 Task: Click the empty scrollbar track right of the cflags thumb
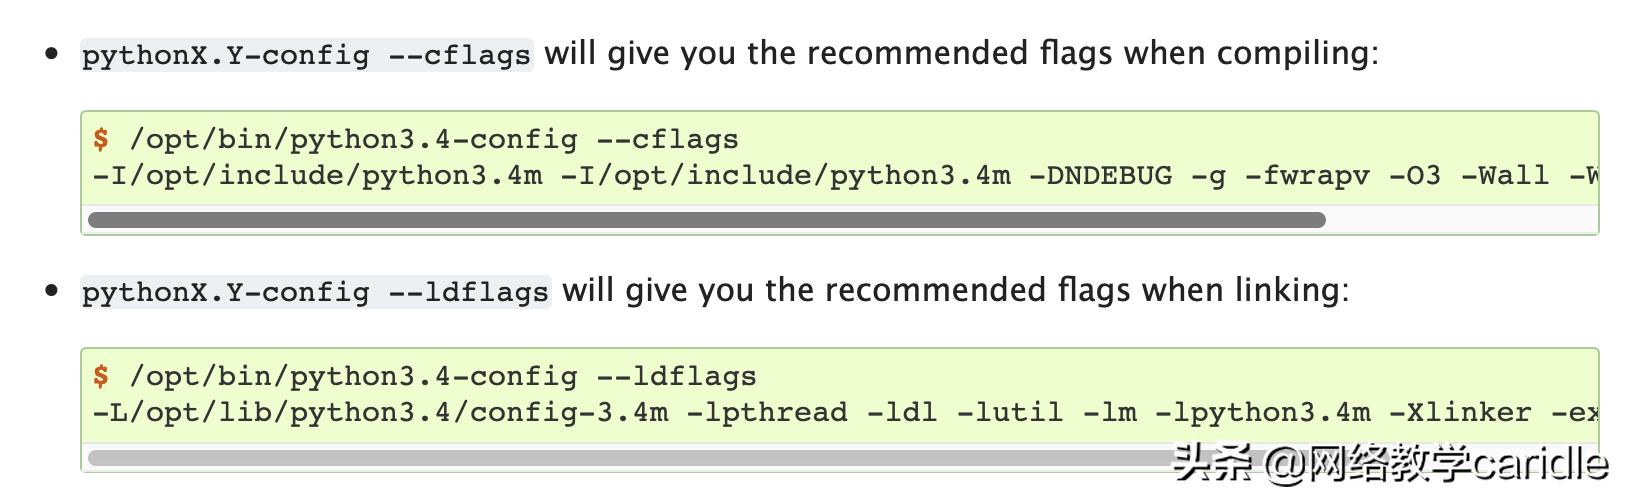click(1460, 220)
